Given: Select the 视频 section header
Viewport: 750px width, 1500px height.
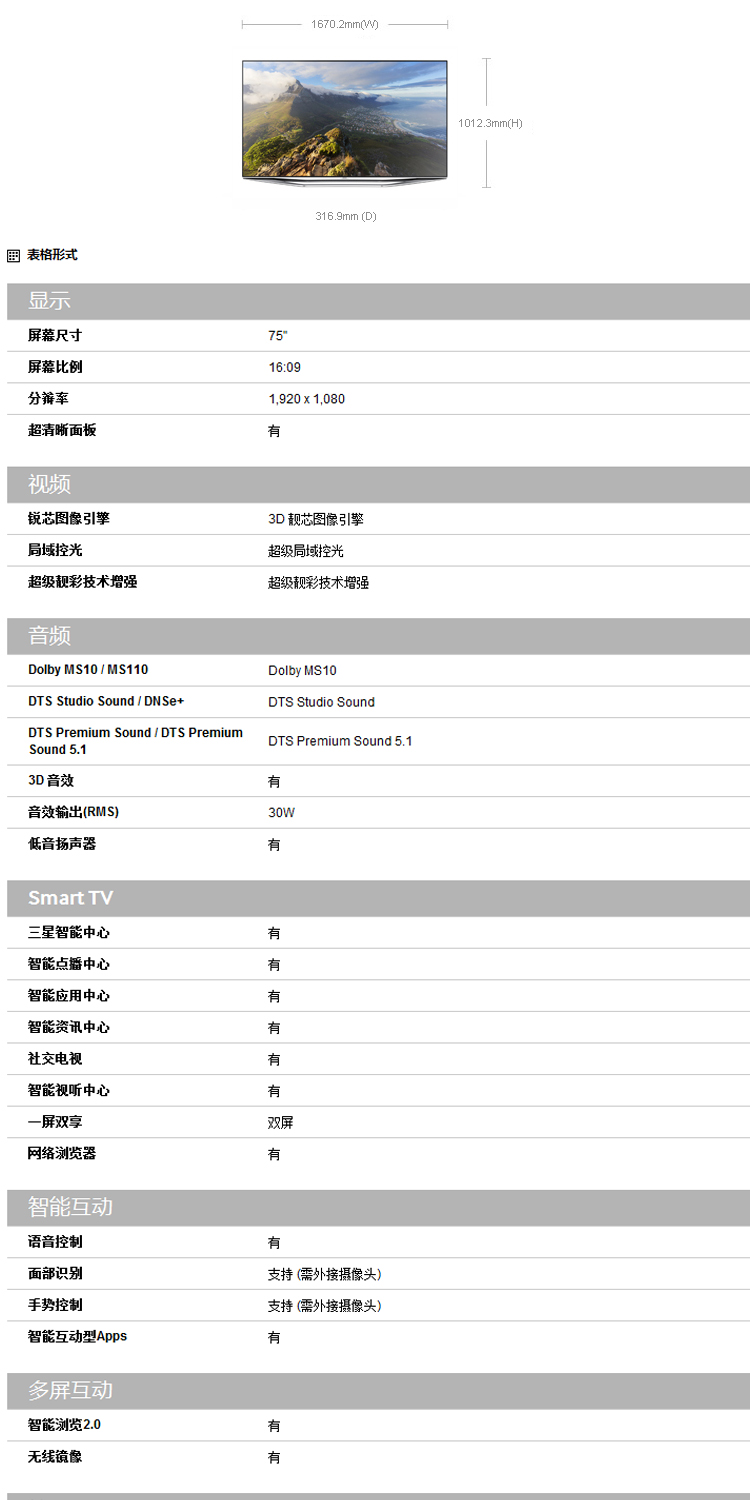Looking at the screenshot, I should click(49, 485).
